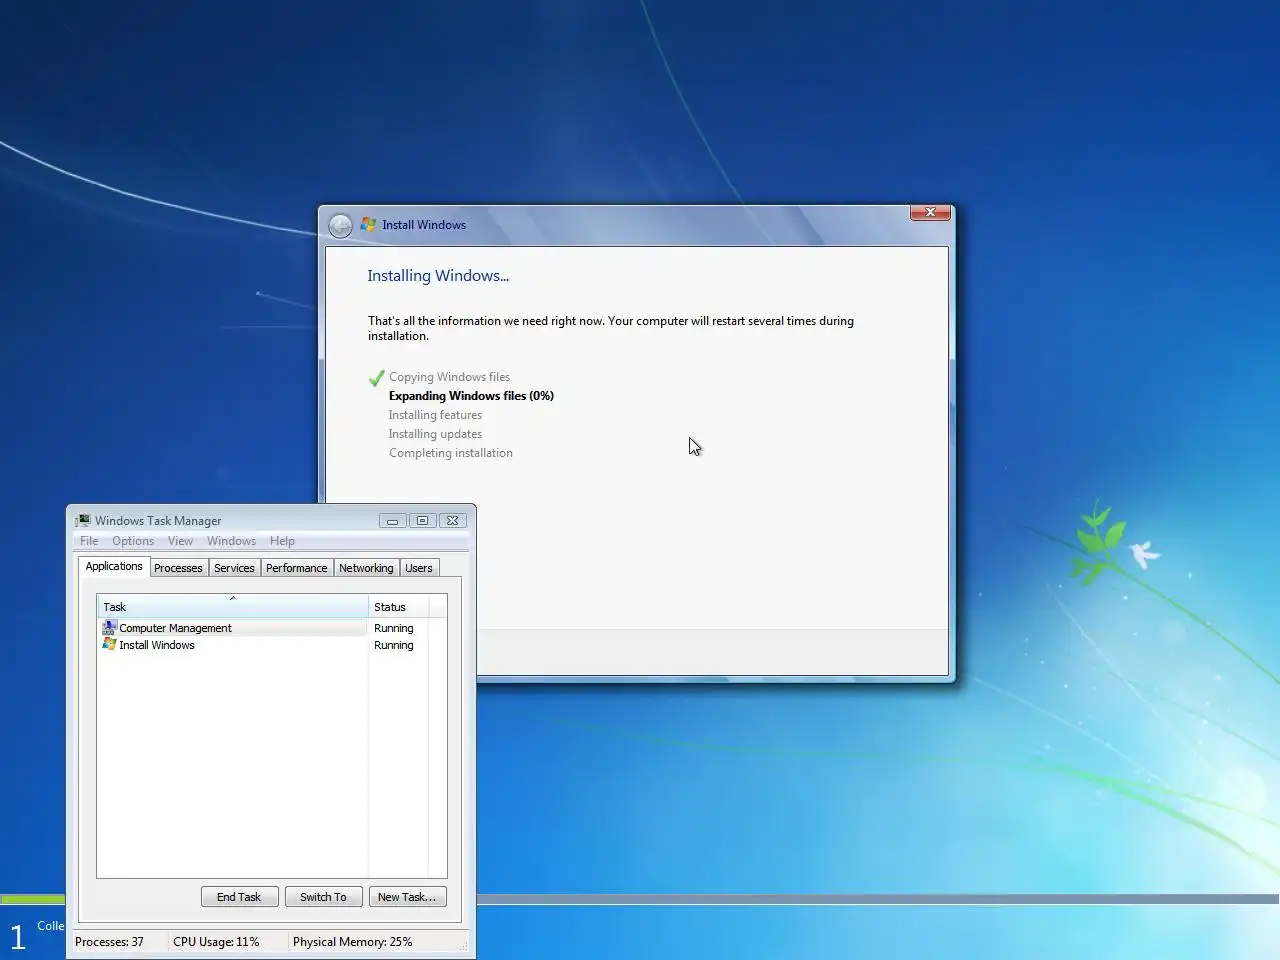
Task: Click the New Task... button
Action: (407, 897)
